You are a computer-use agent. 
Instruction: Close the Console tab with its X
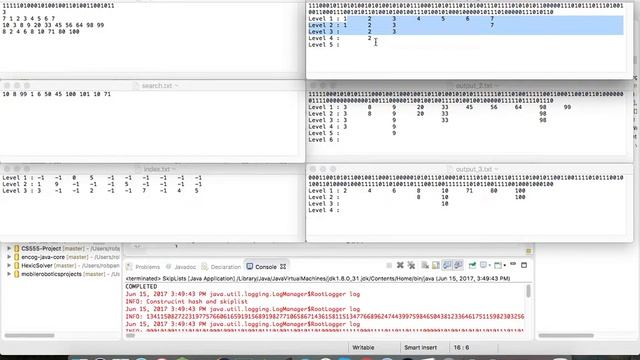click(x=283, y=267)
